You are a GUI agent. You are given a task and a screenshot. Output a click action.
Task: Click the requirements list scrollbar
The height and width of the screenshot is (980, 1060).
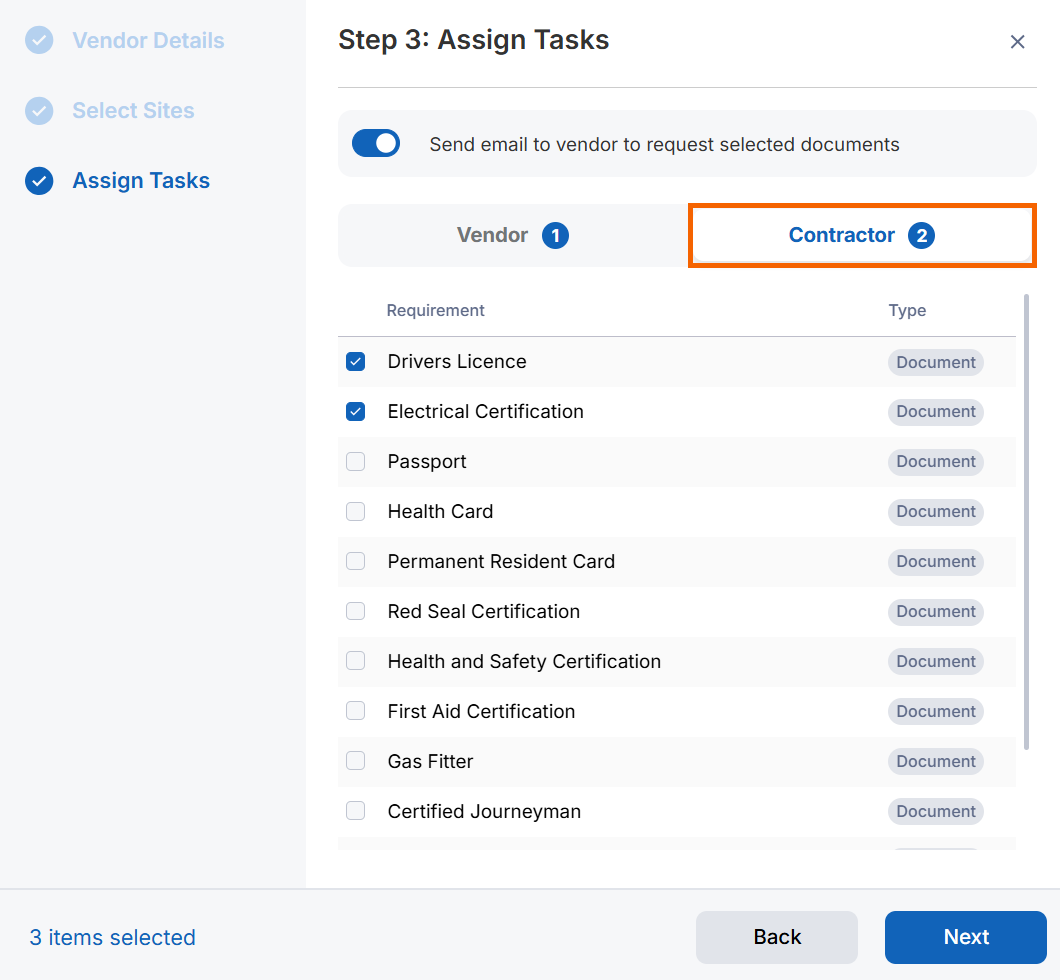tap(1026, 520)
